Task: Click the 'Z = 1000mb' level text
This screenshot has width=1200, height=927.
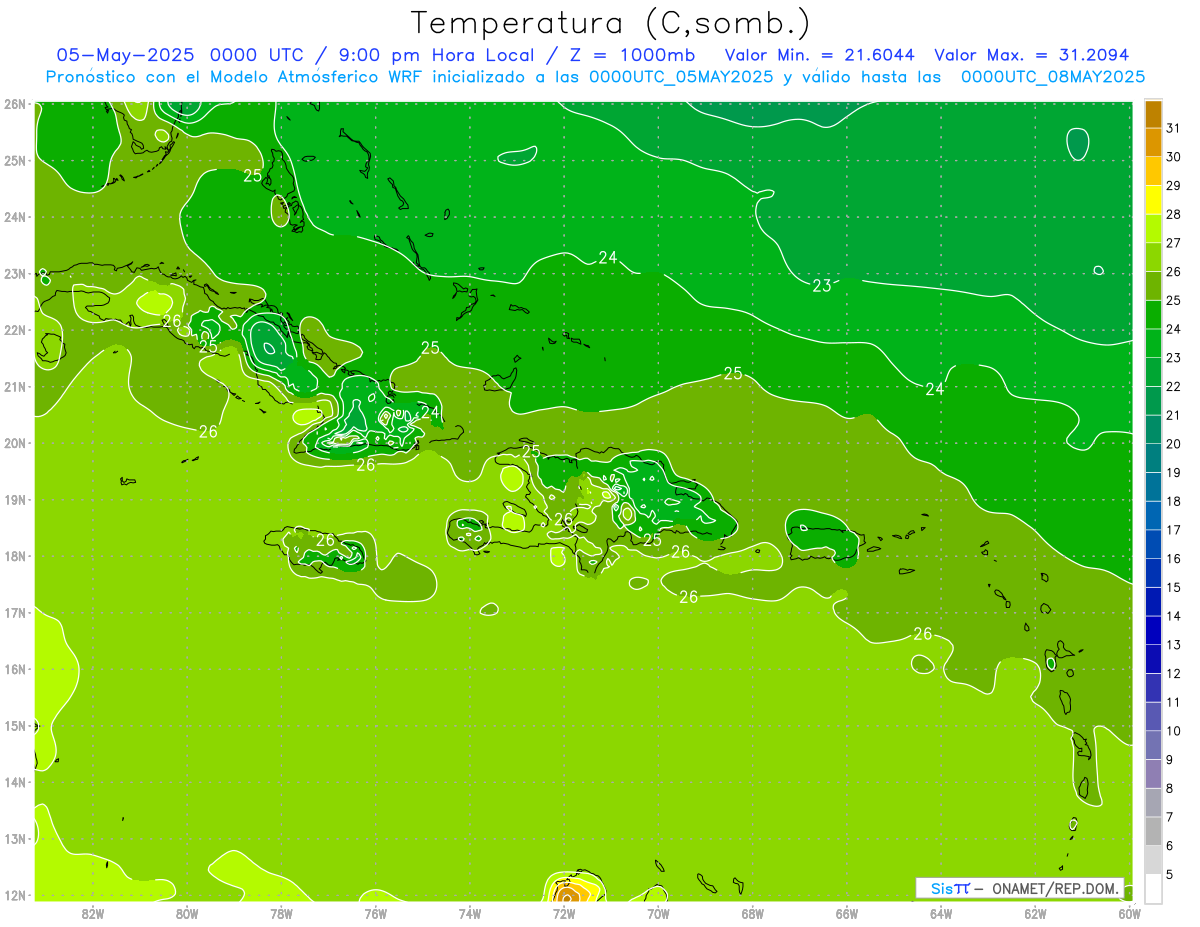Action: click(630, 54)
